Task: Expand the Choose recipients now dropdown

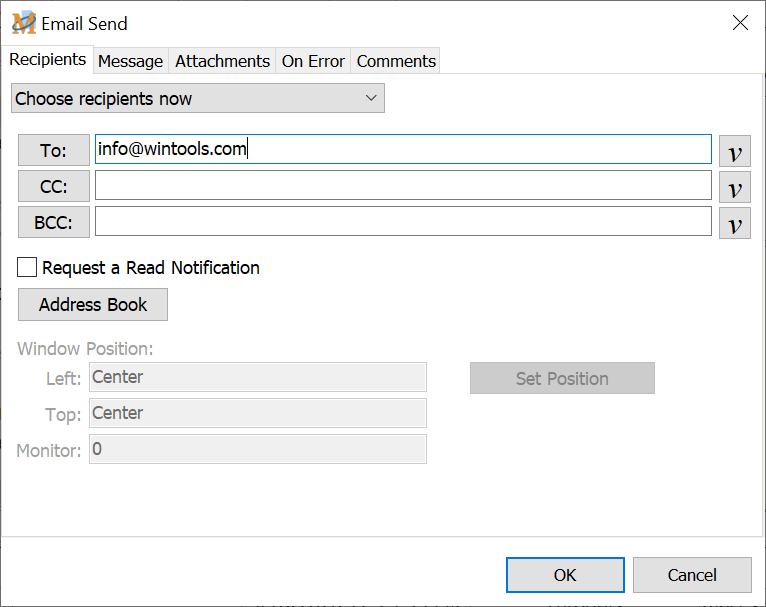Action: click(198, 98)
